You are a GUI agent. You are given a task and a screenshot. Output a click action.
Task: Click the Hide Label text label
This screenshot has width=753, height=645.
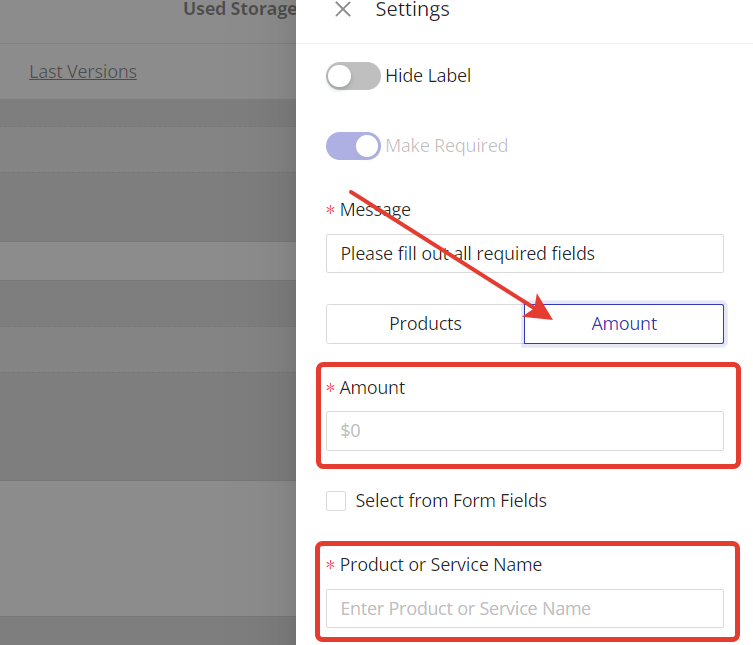tap(428, 76)
